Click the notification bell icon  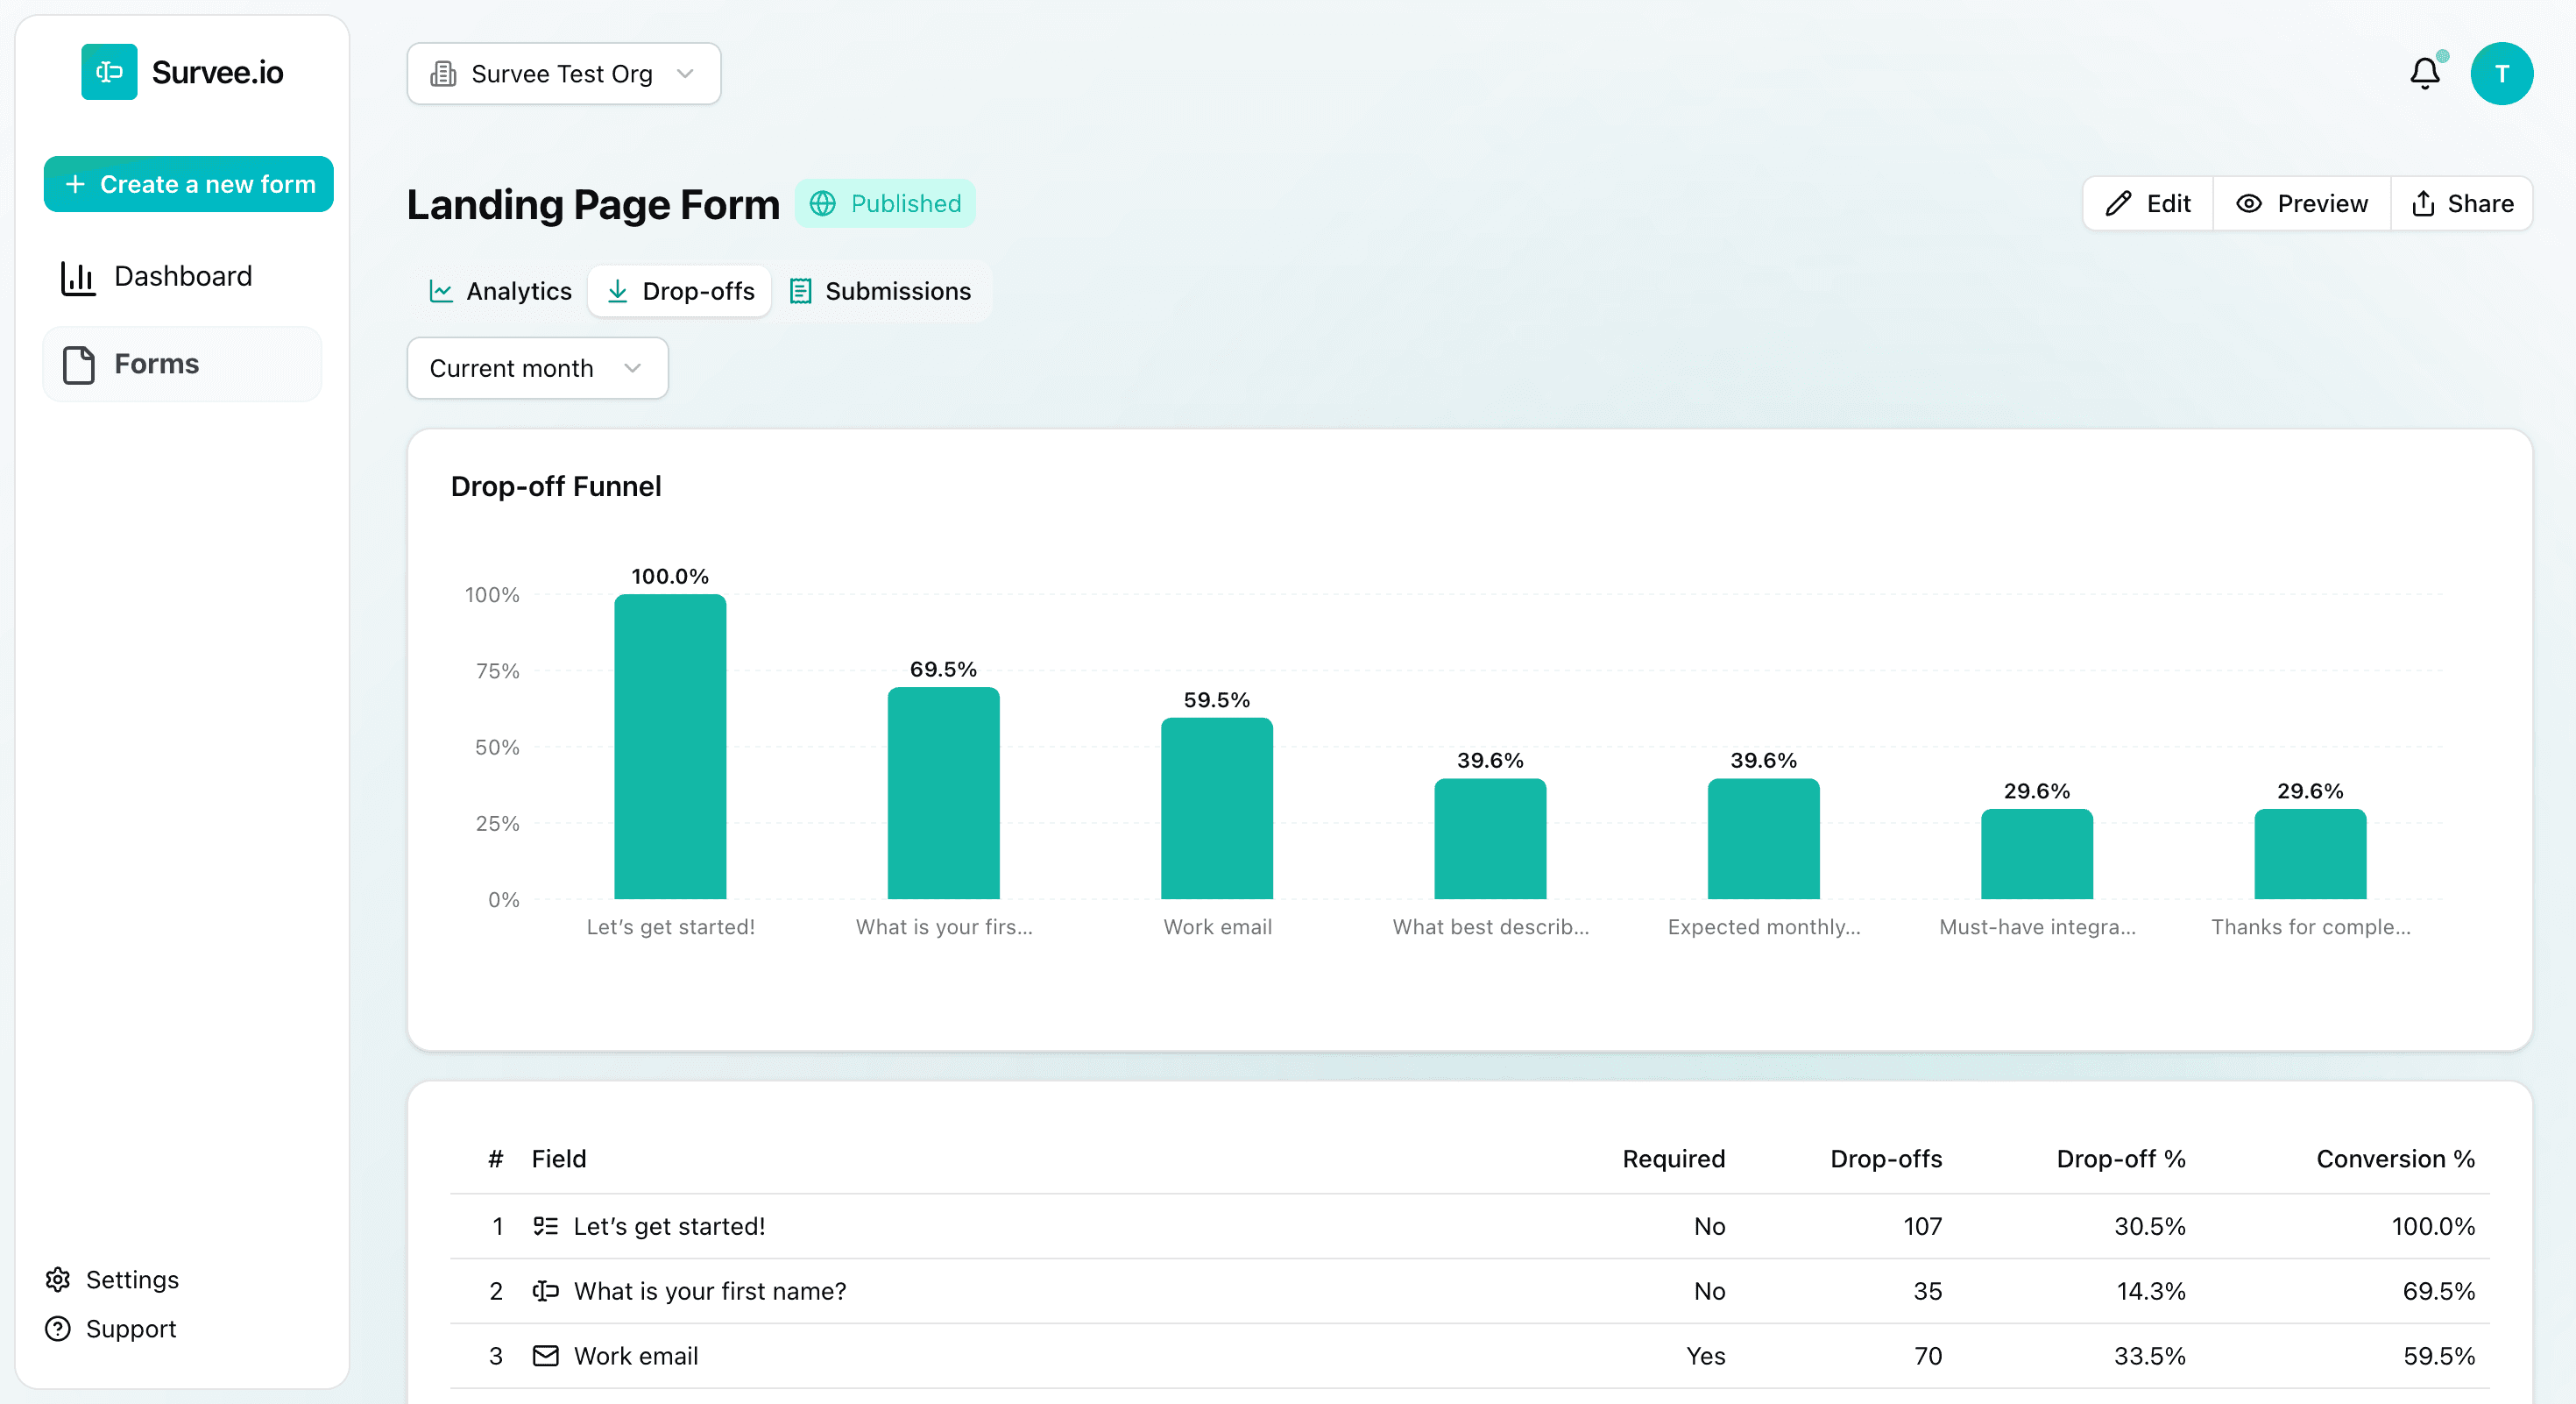[2424, 73]
